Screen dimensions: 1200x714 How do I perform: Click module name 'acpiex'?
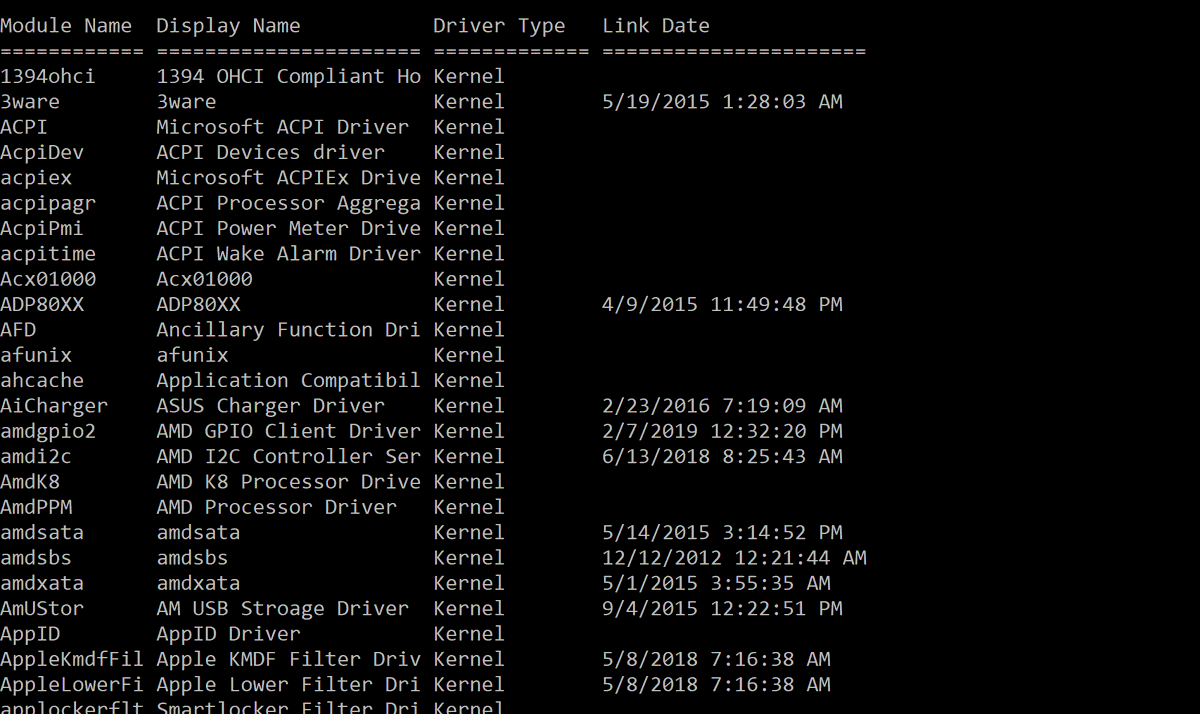tap(36, 178)
